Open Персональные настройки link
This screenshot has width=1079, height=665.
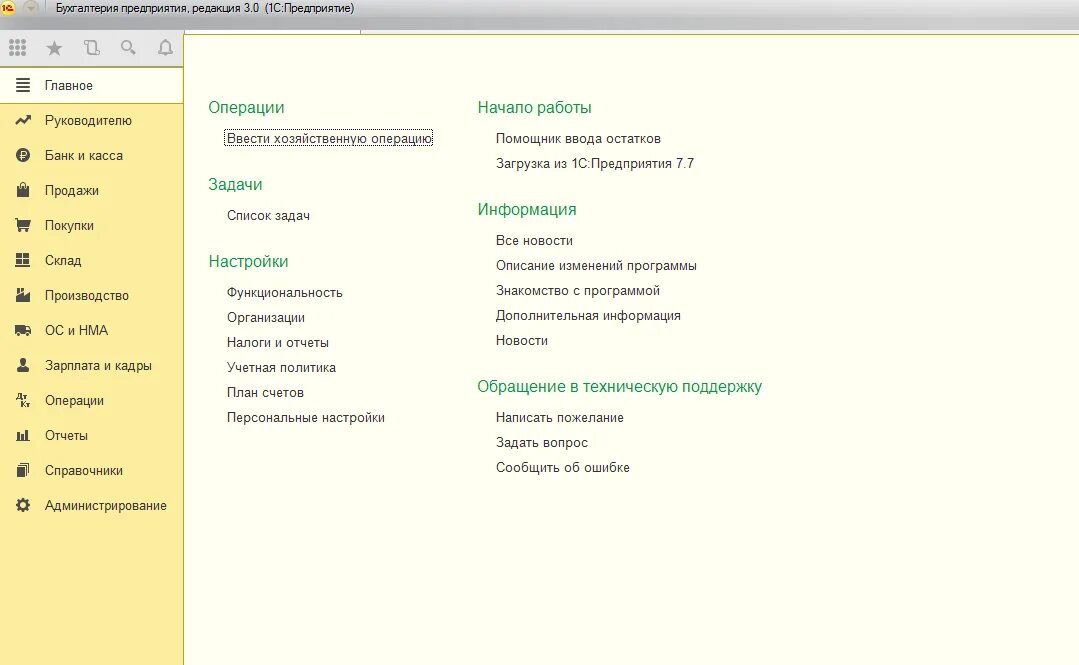click(306, 417)
